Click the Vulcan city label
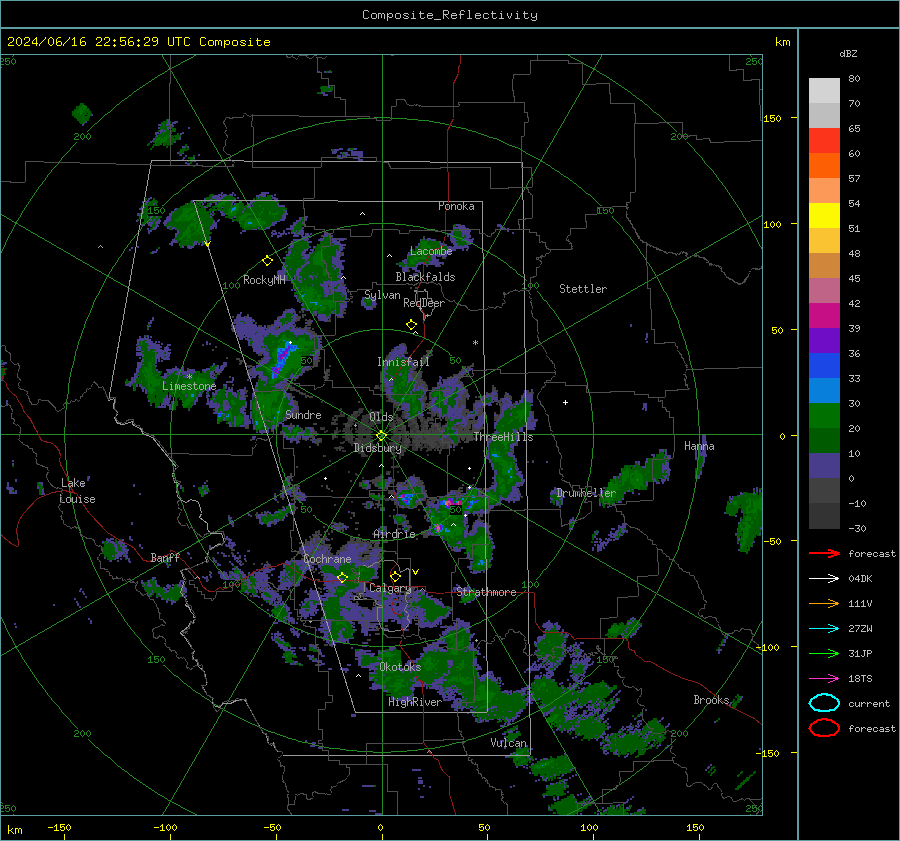Image resolution: width=900 pixels, height=841 pixels. [x=508, y=743]
